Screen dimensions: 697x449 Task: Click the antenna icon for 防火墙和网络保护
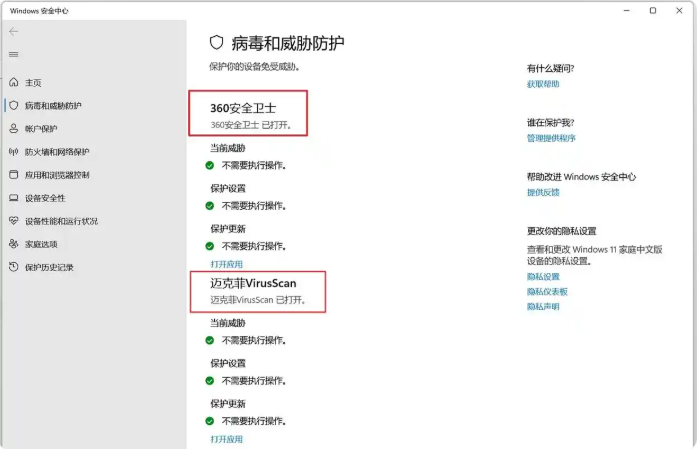pyautogui.click(x=14, y=152)
